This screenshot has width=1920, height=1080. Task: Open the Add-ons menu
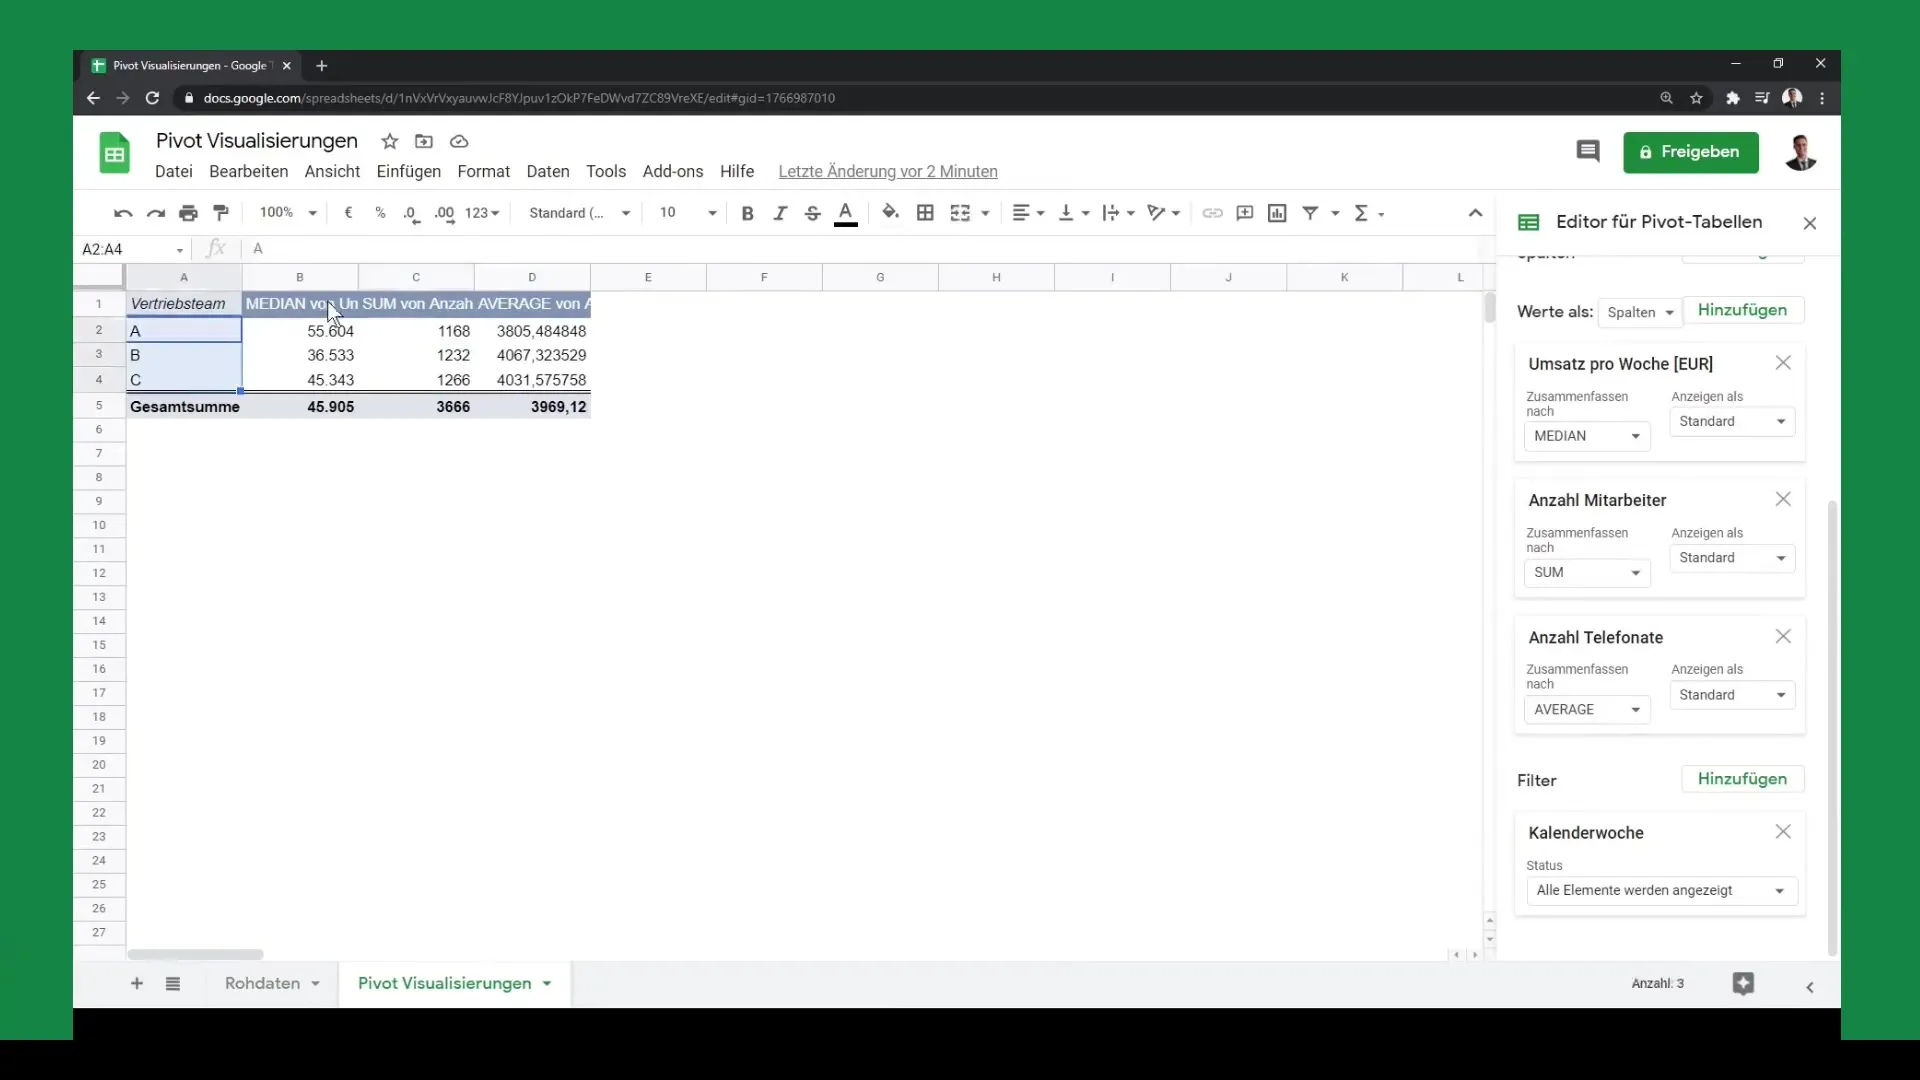(x=673, y=172)
